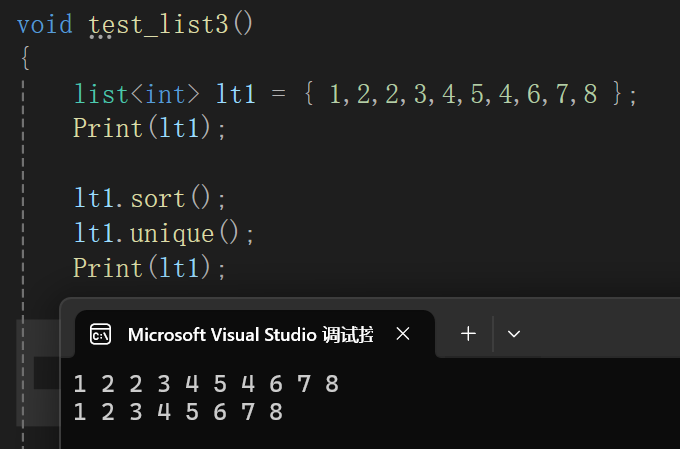680x449 pixels.
Task: Click the second Print(lt1); statement below unique
Action: click(150, 268)
